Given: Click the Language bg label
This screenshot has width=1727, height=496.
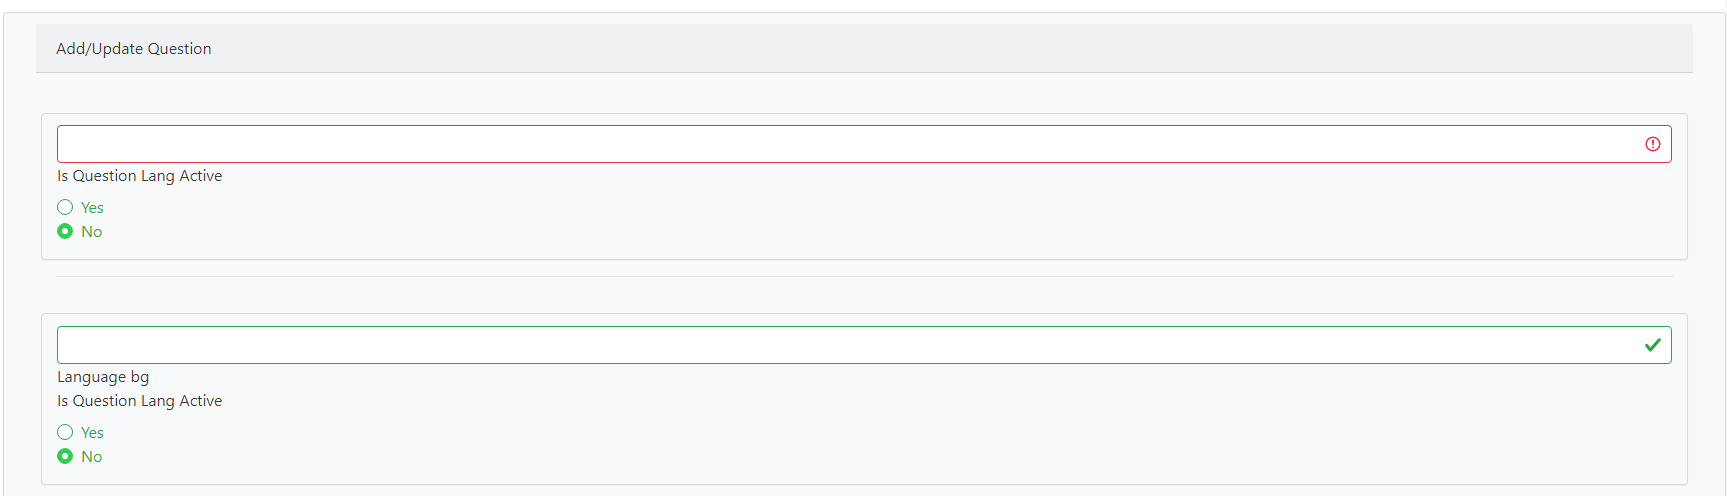Looking at the screenshot, I should 103,377.
